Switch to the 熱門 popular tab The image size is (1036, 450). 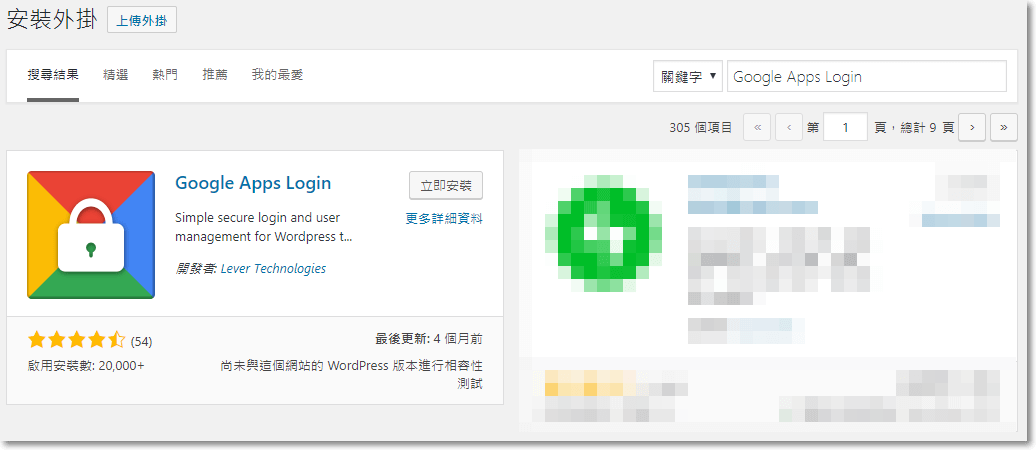(165, 75)
